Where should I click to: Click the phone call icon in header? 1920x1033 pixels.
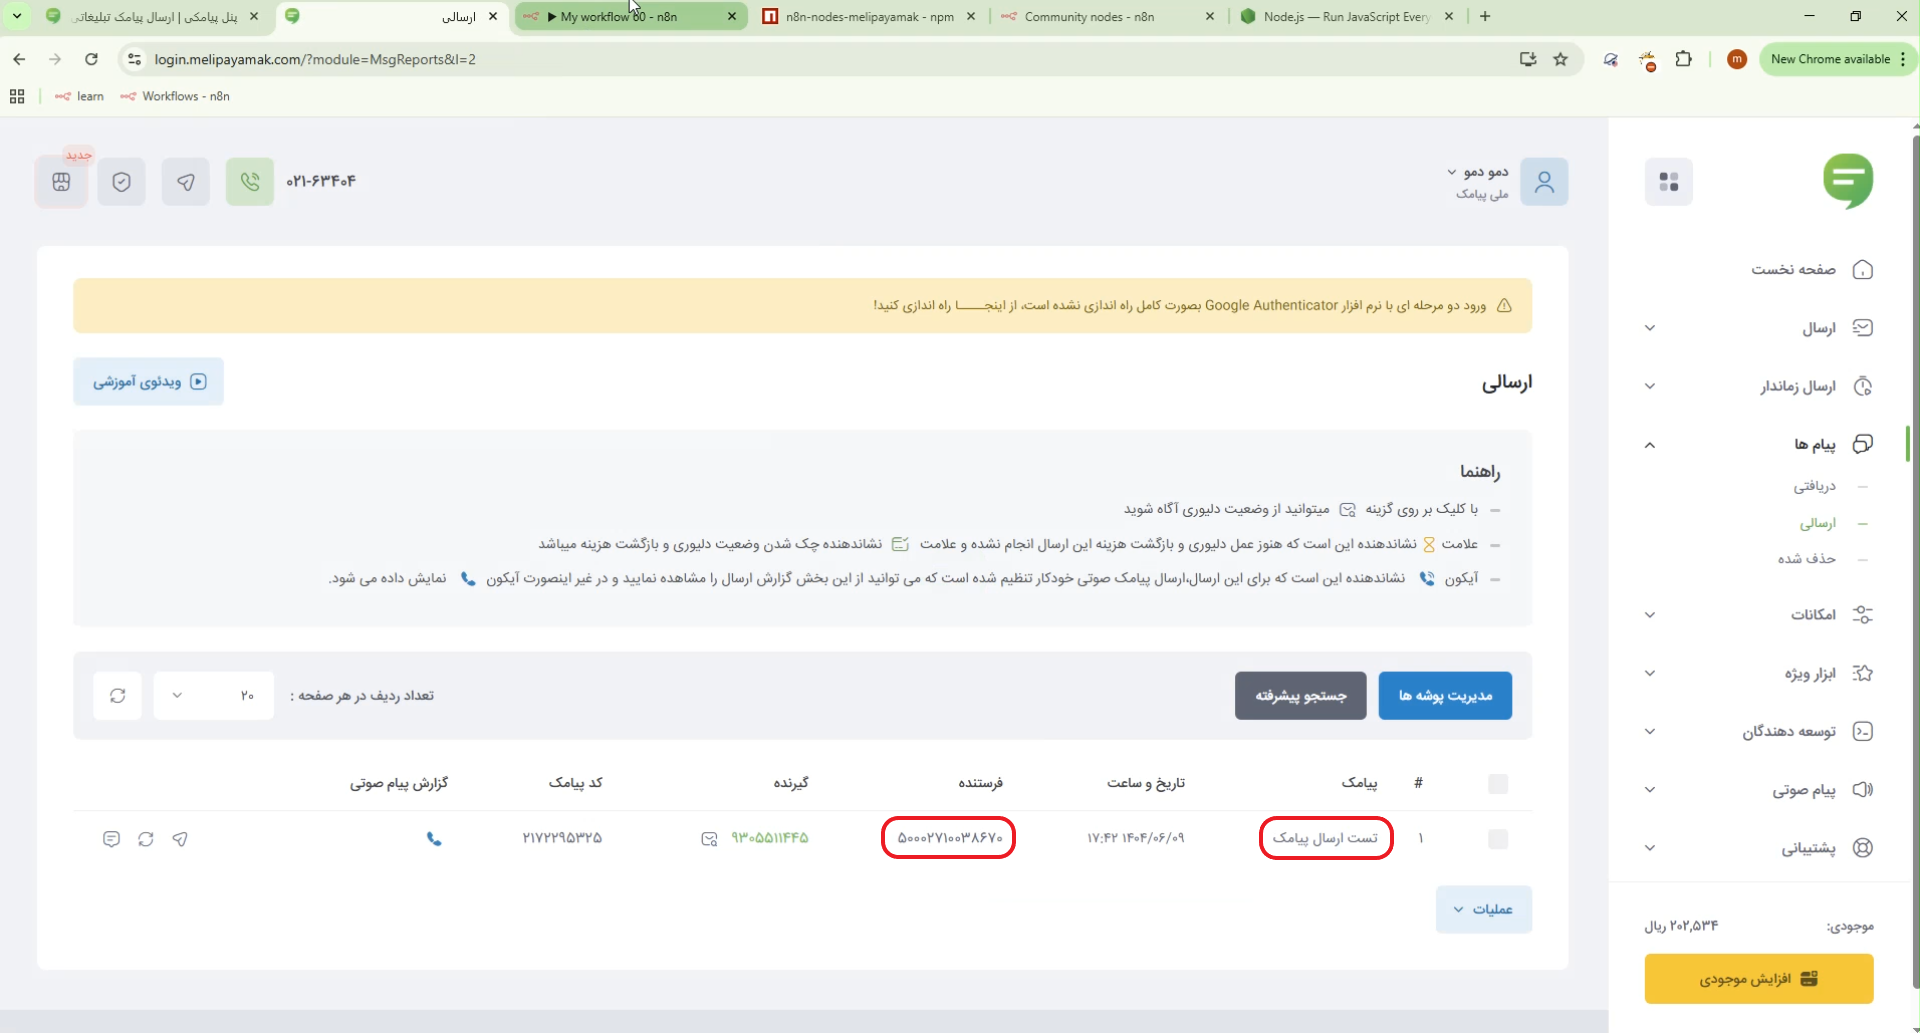point(250,182)
